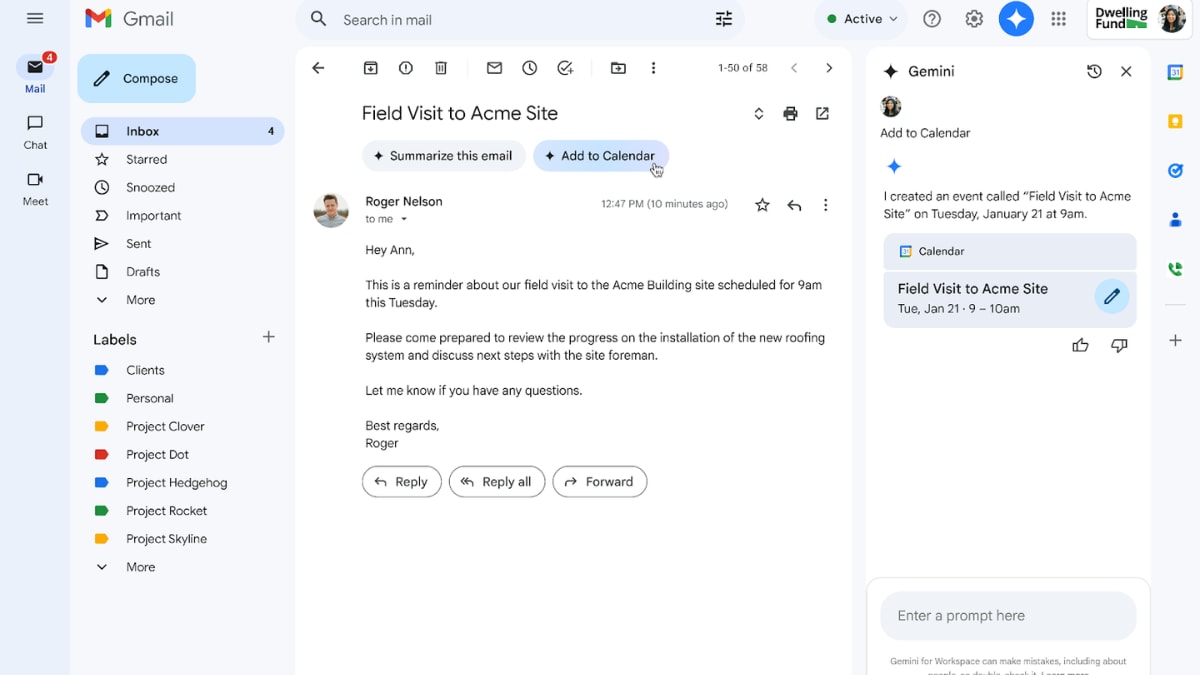The height and width of the screenshot is (675, 1200).
Task: Select the Project Clover label
Action: tap(165, 426)
